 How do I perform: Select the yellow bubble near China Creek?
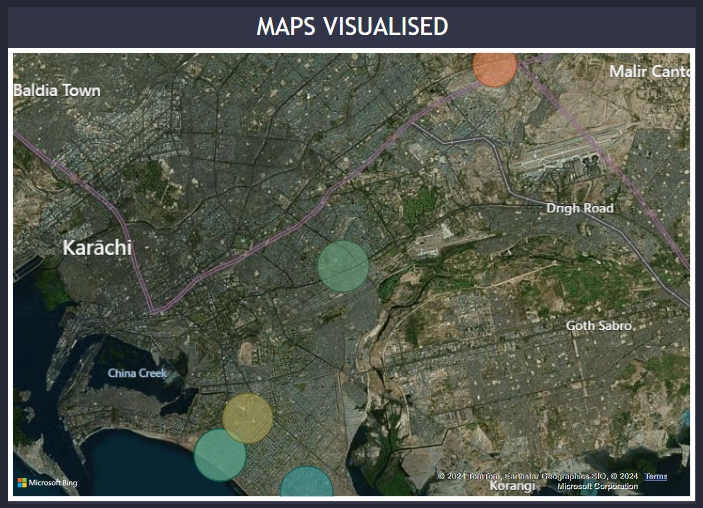point(248,418)
